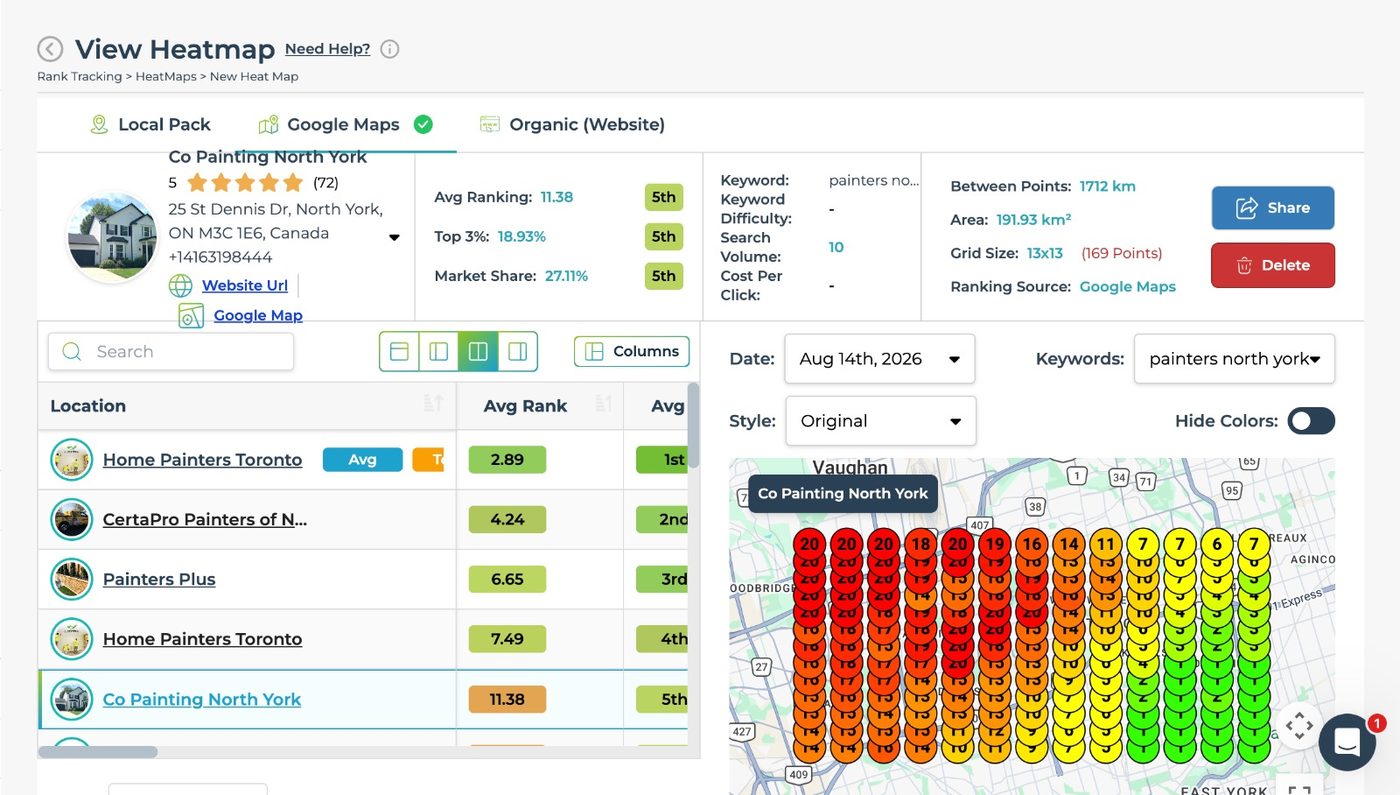Switch to the Local Pack tab
The width and height of the screenshot is (1400, 795).
point(150,125)
